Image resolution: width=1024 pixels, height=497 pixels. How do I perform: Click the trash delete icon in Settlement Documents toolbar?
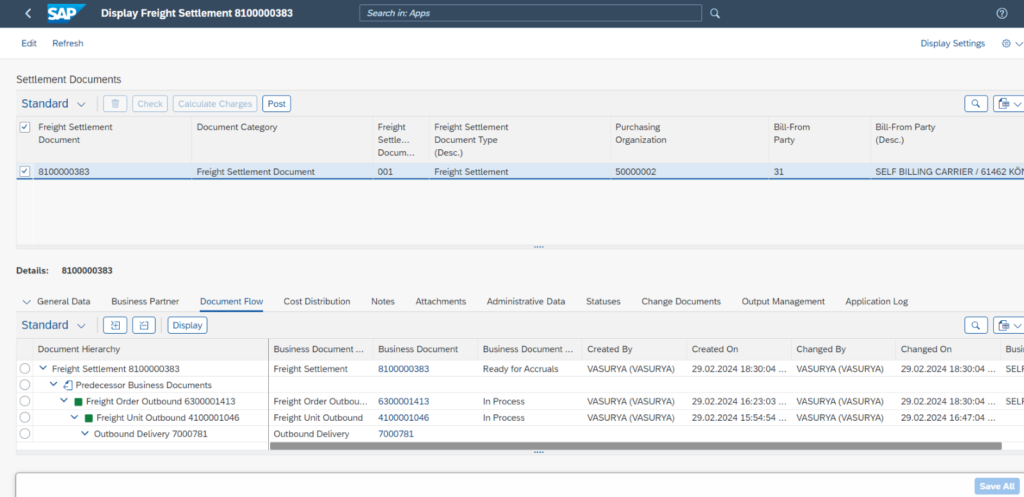coord(115,104)
